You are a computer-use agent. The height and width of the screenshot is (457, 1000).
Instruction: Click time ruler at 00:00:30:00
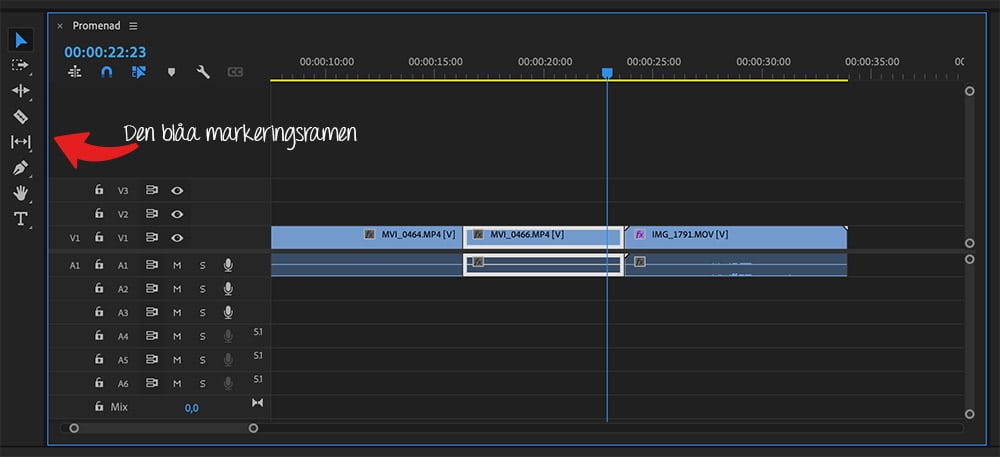[763, 62]
